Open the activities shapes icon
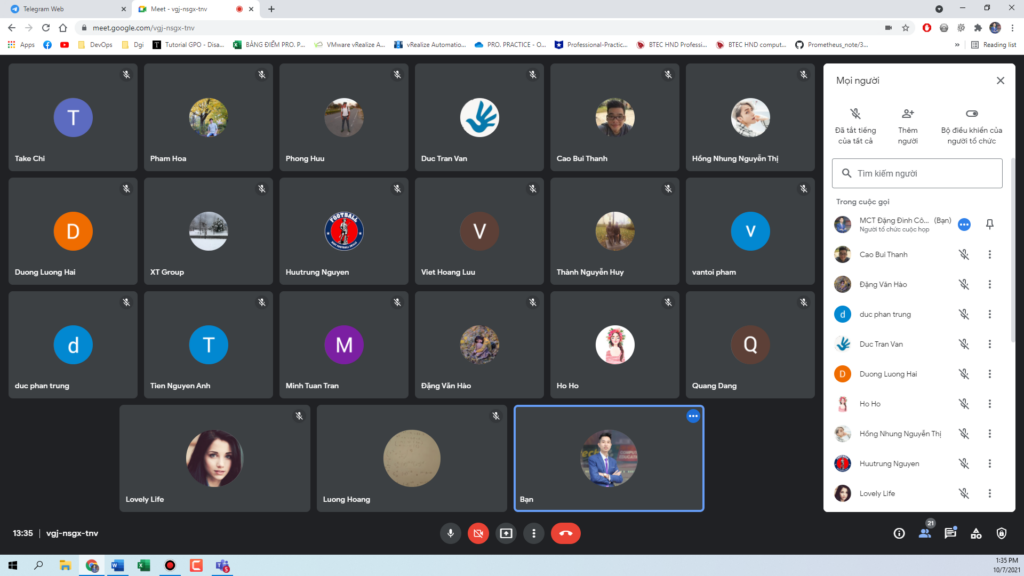 click(976, 533)
